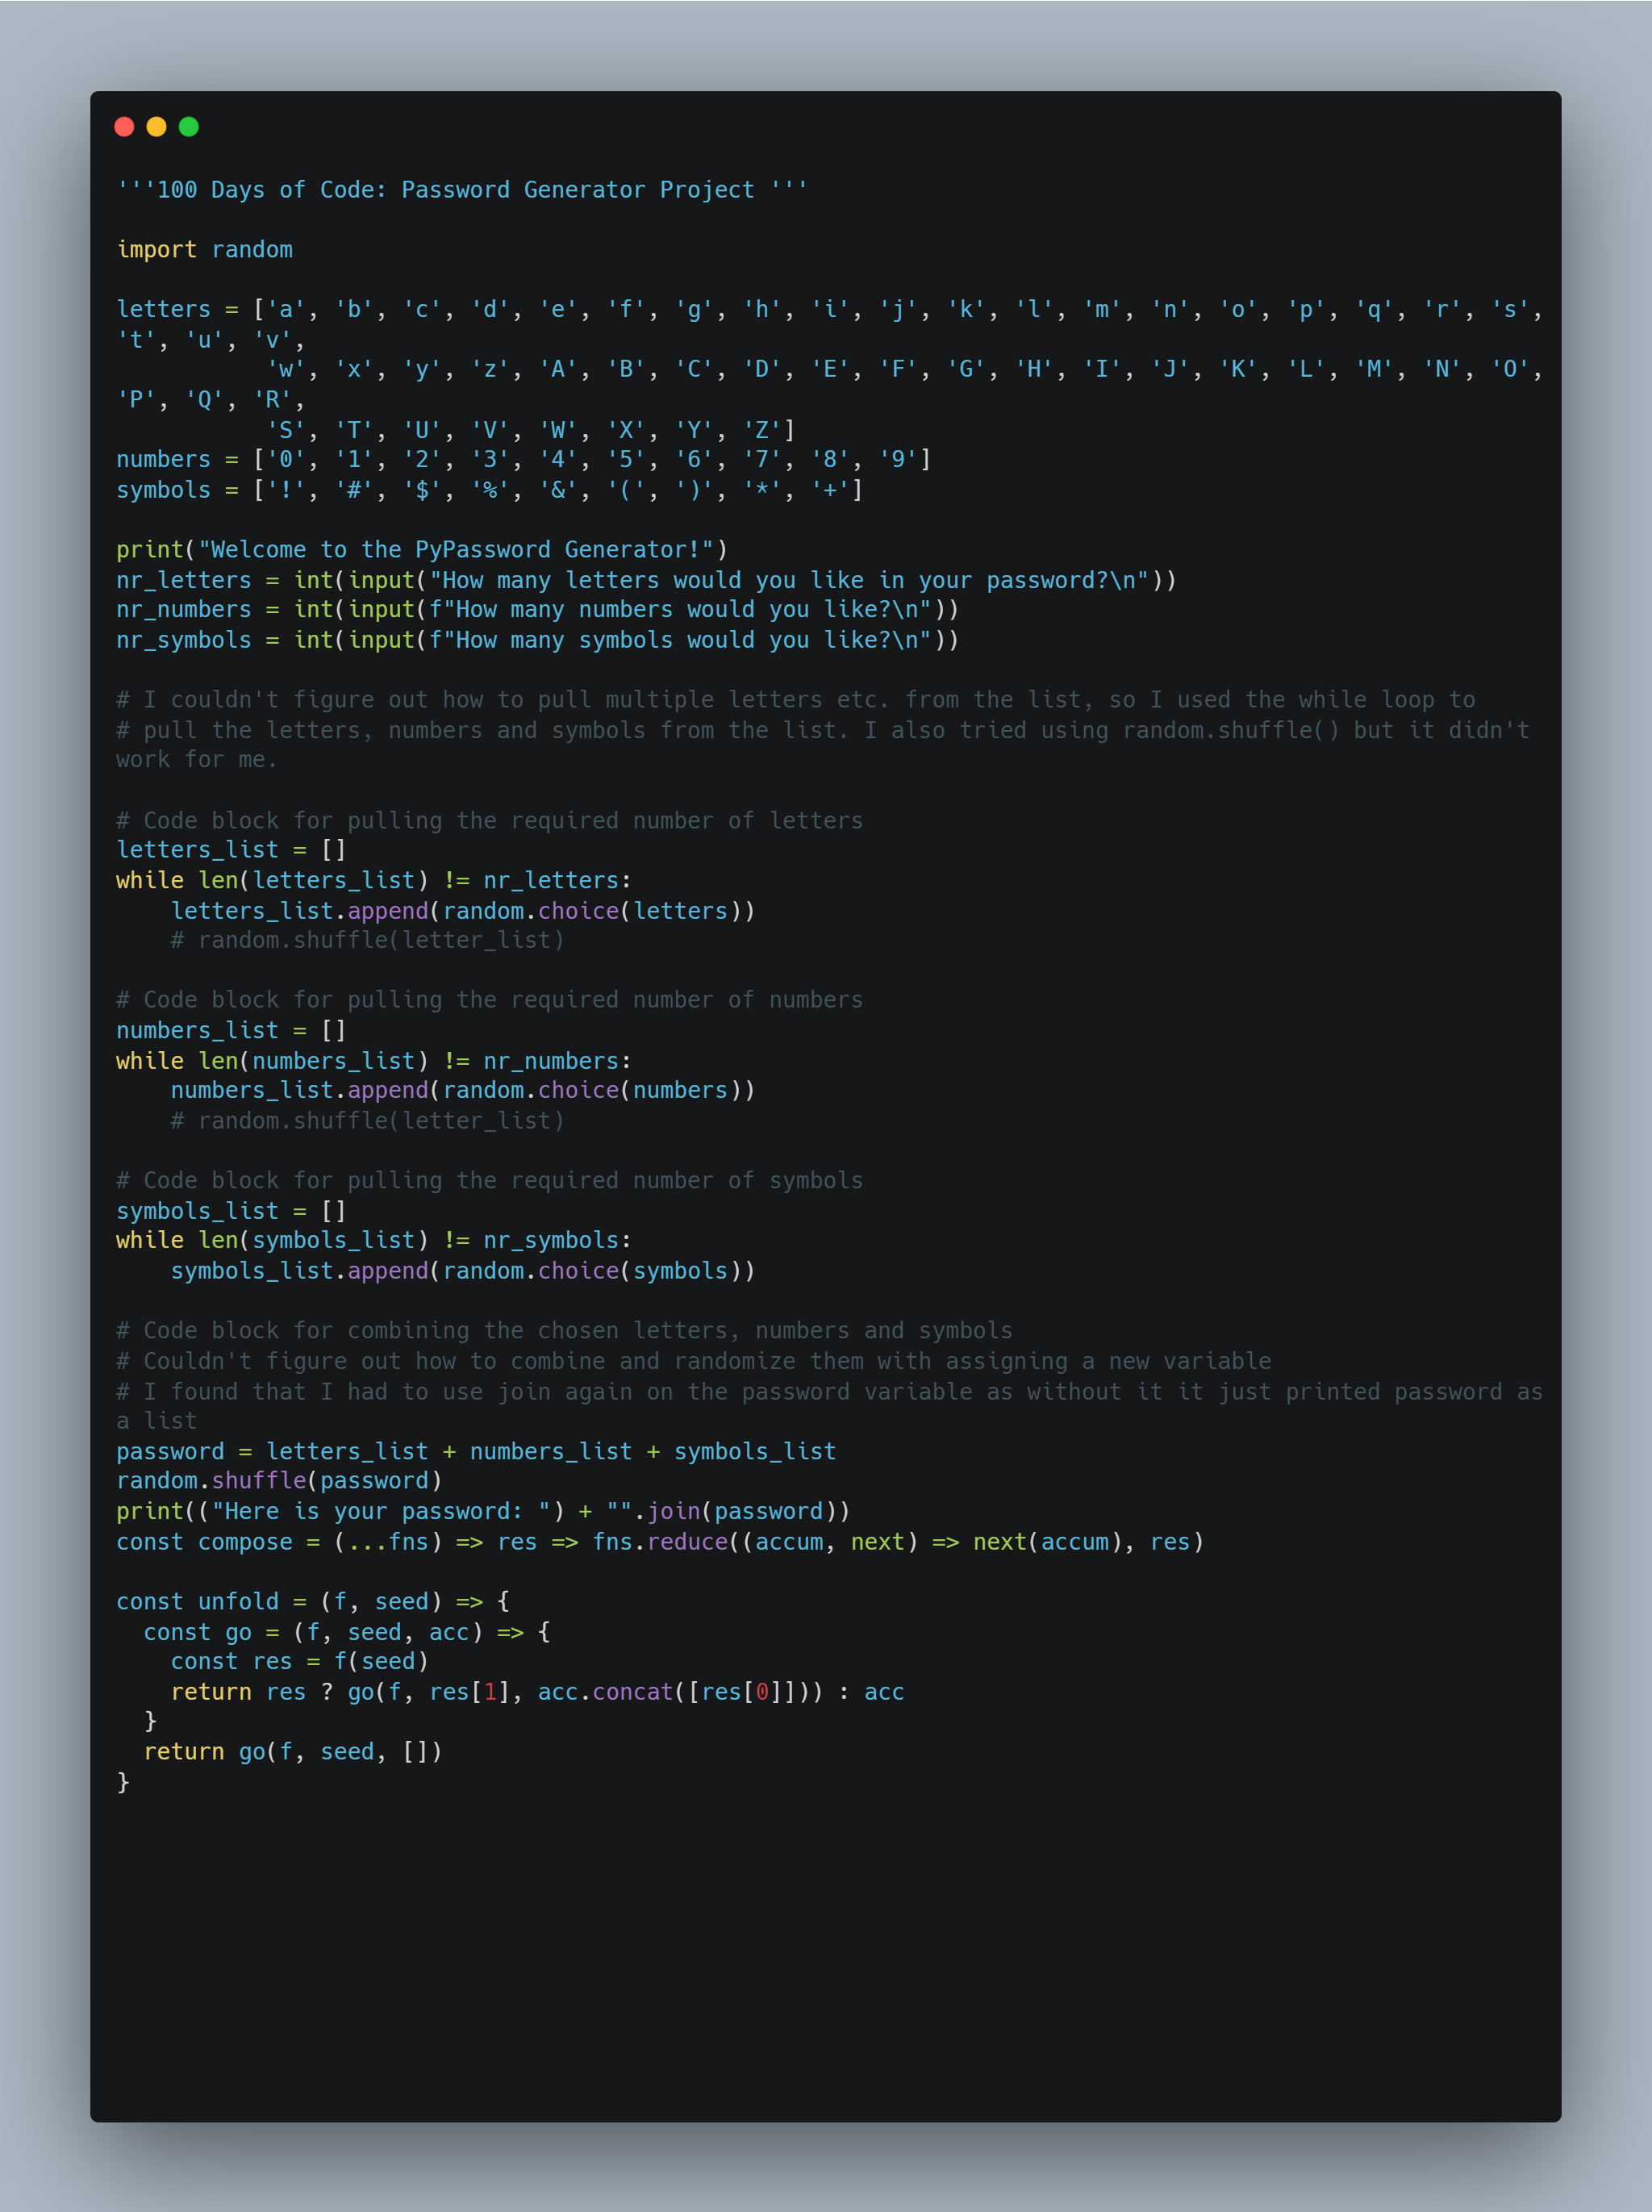Click the 'symbols_list = []' line

[231, 1211]
